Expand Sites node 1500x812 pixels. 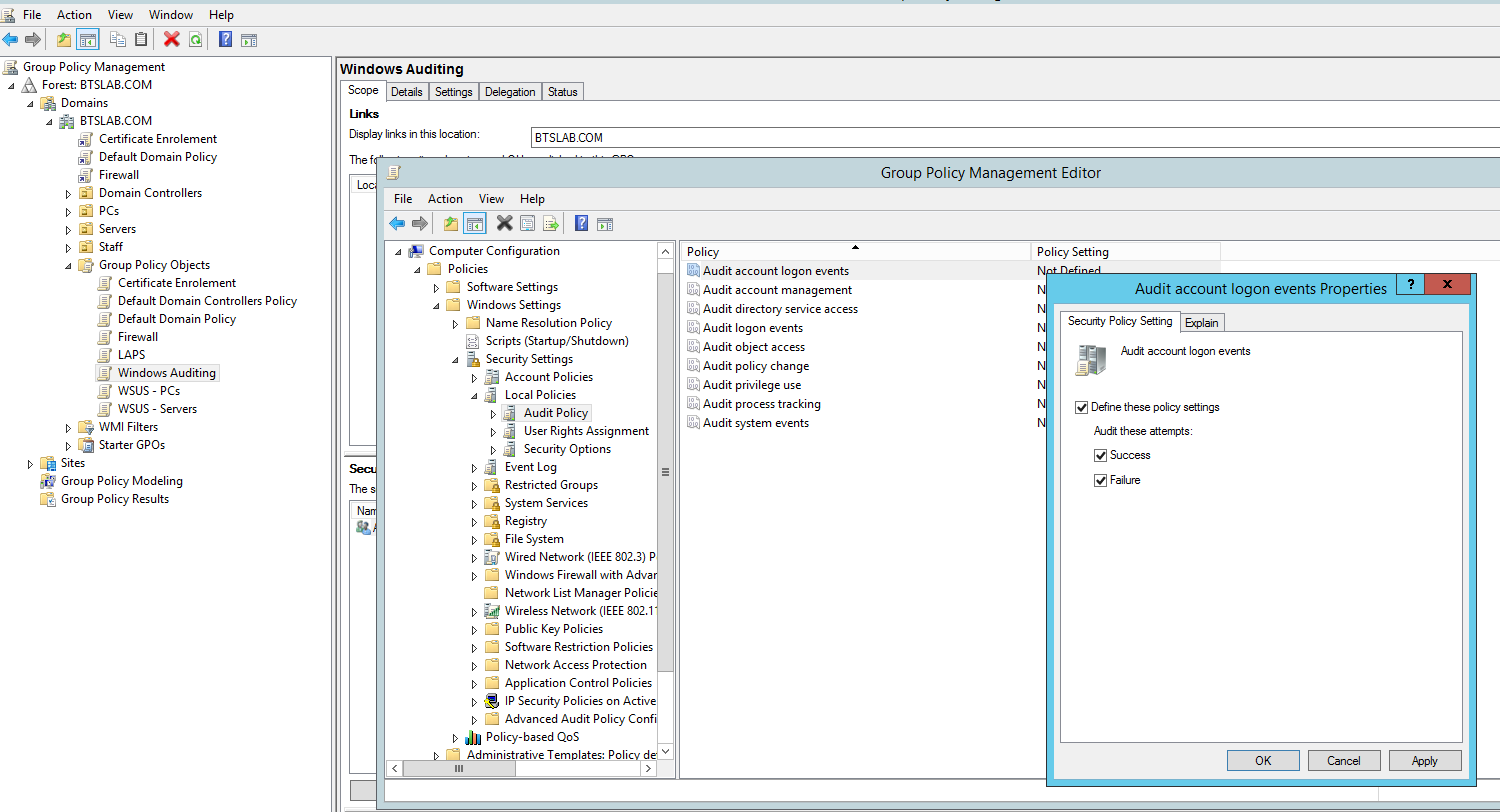coord(30,463)
